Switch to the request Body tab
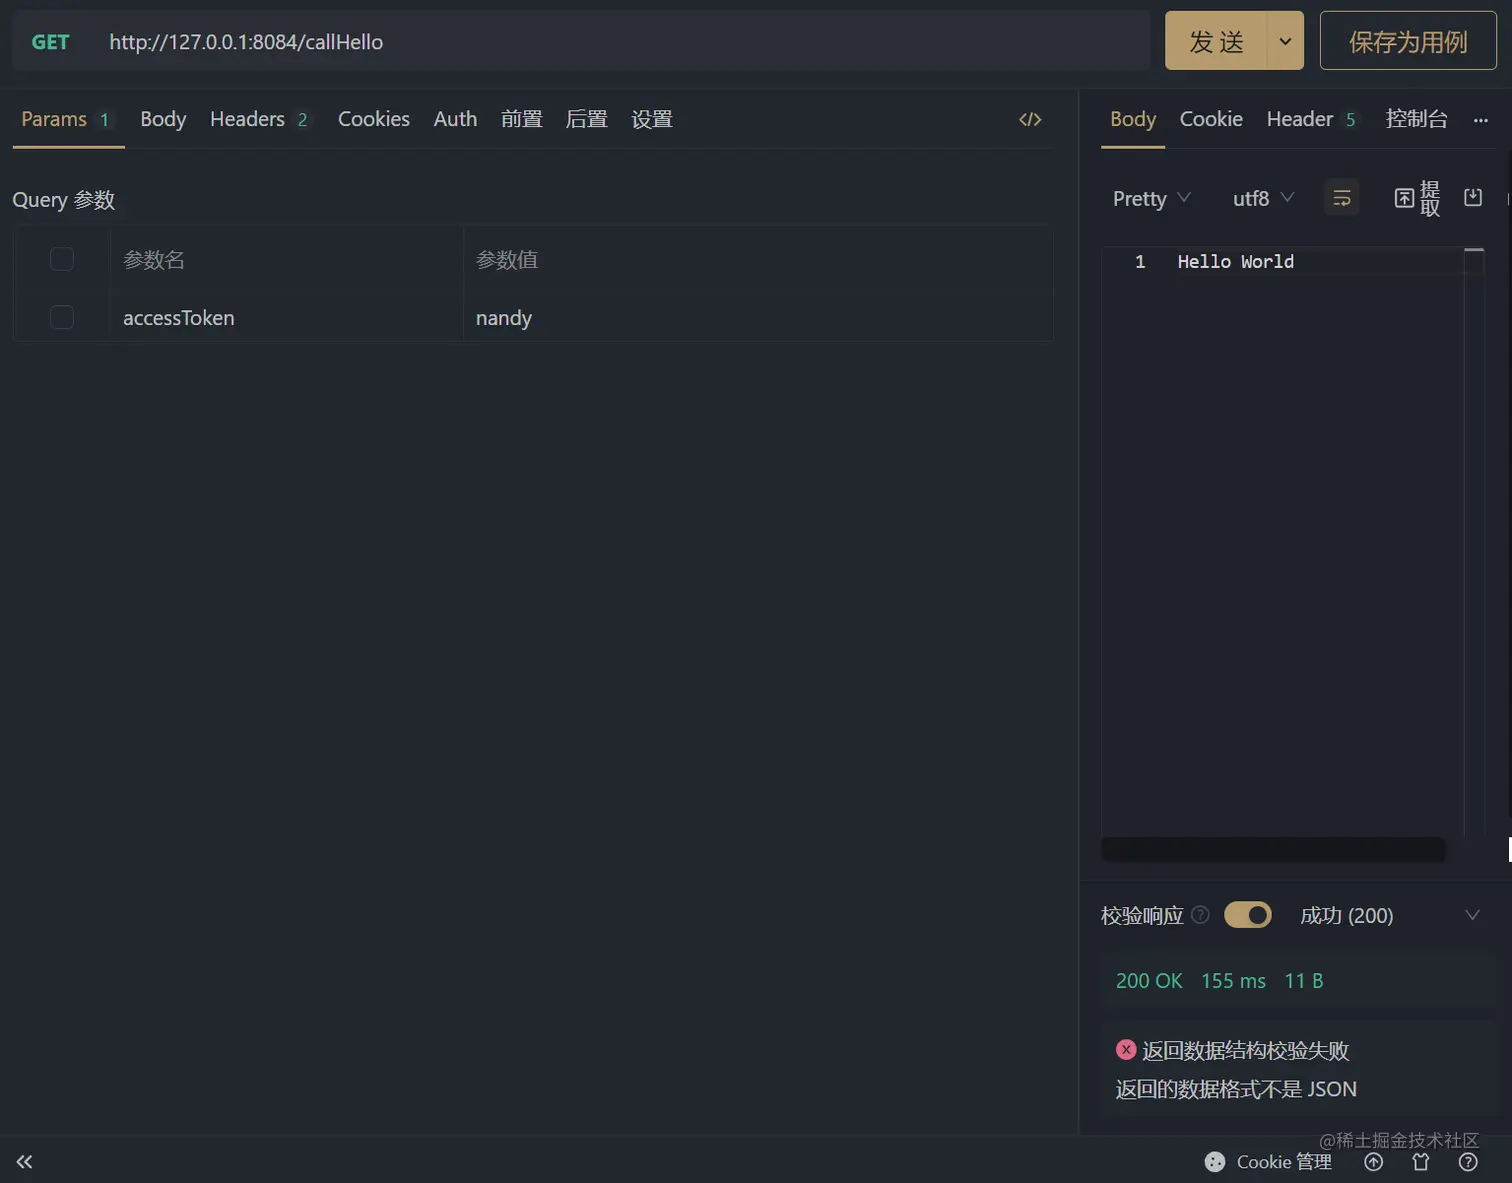Image resolution: width=1512 pixels, height=1183 pixels. pyautogui.click(x=163, y=119)
